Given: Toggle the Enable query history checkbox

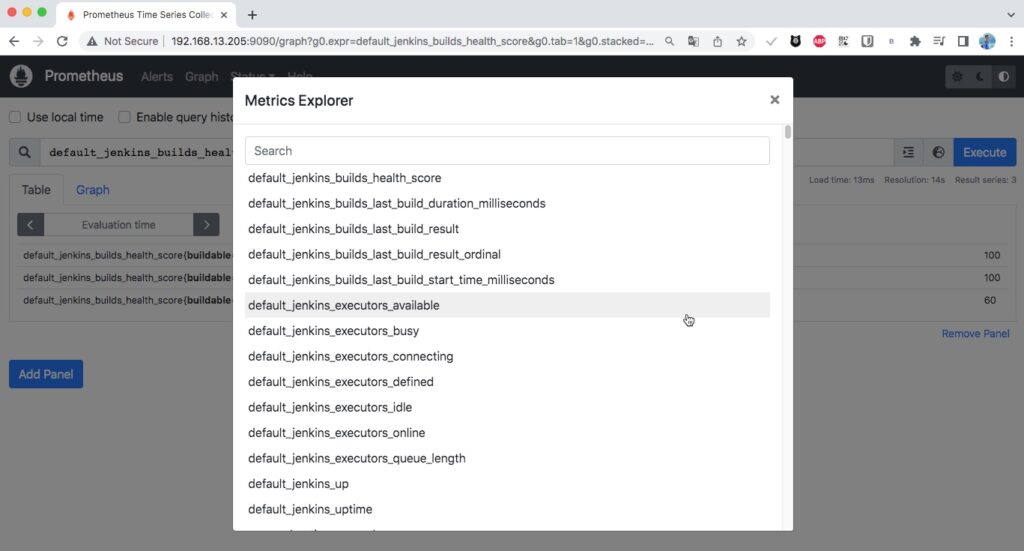Looking at the screenshot, I should (124, 117).
